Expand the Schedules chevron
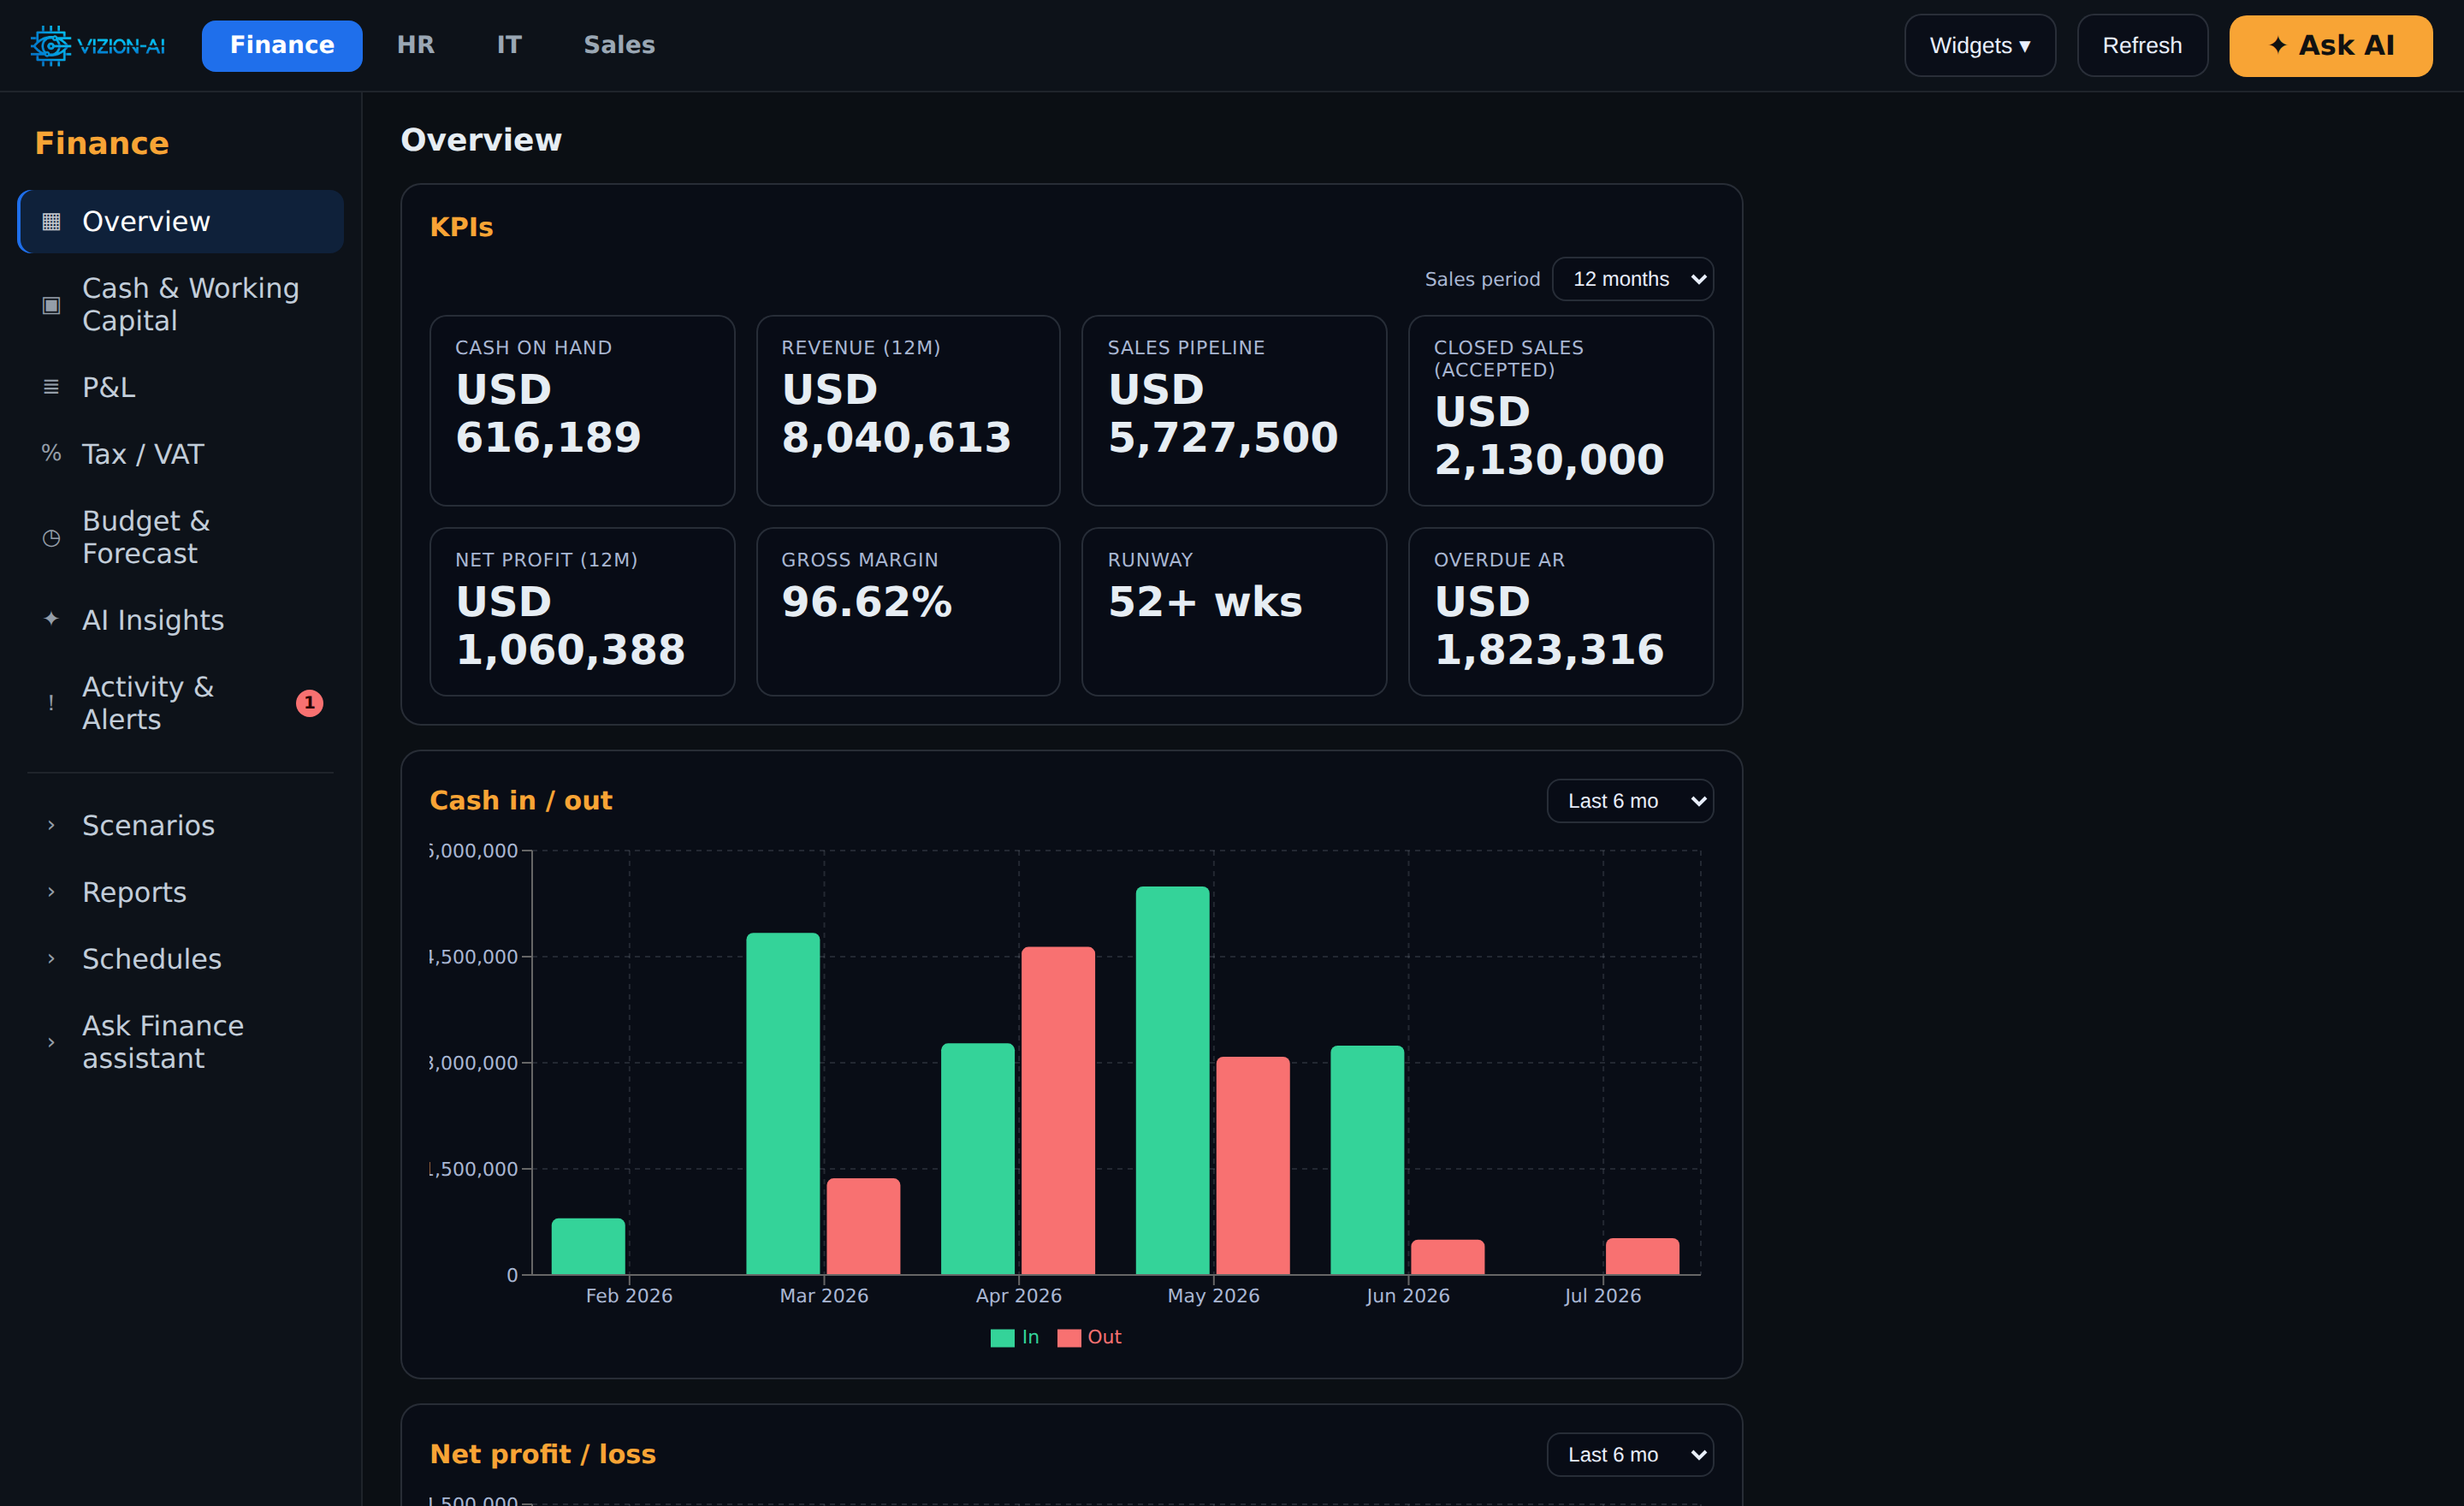2464x1506 pixels. (51, 959)
